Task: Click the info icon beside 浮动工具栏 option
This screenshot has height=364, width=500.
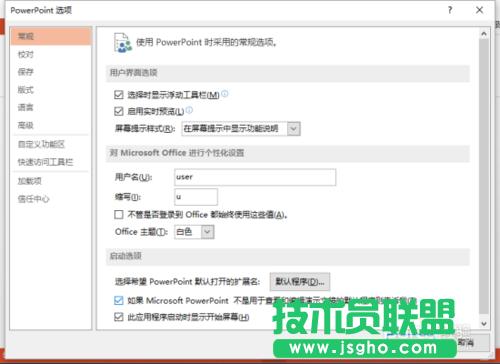Action: point(225,94)
